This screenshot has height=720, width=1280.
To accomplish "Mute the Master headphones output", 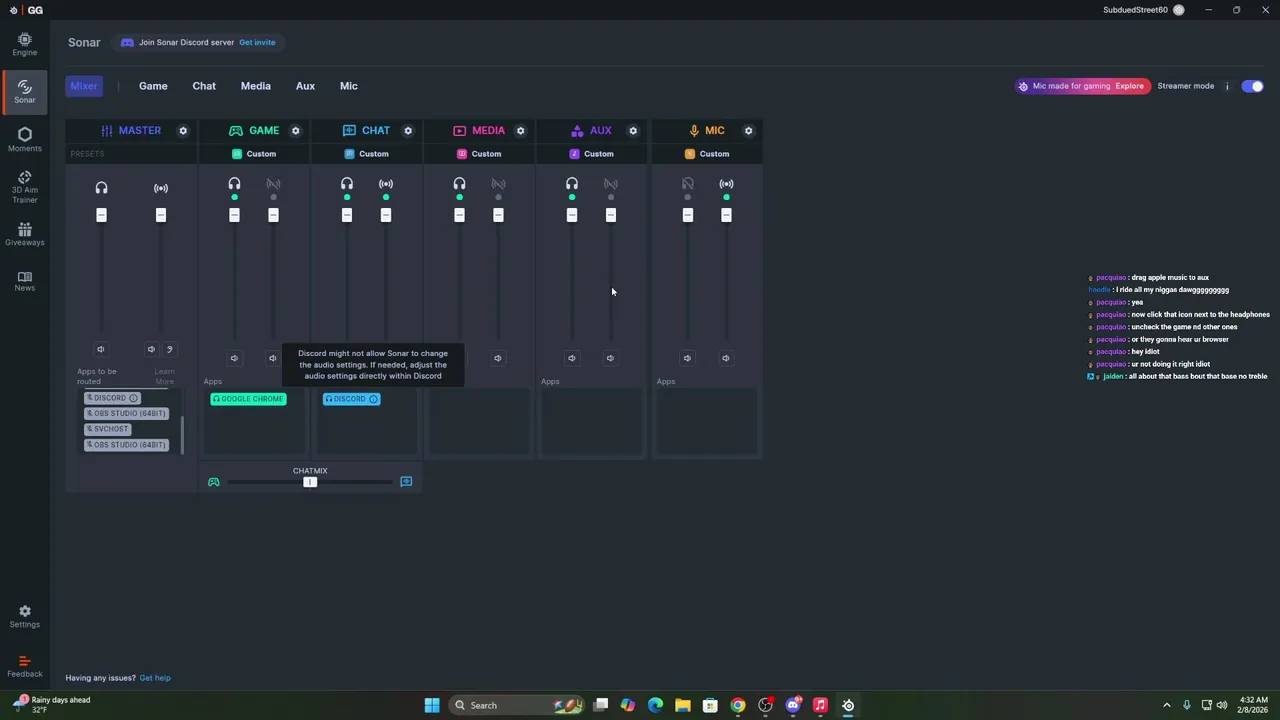I will coord(100,349).
